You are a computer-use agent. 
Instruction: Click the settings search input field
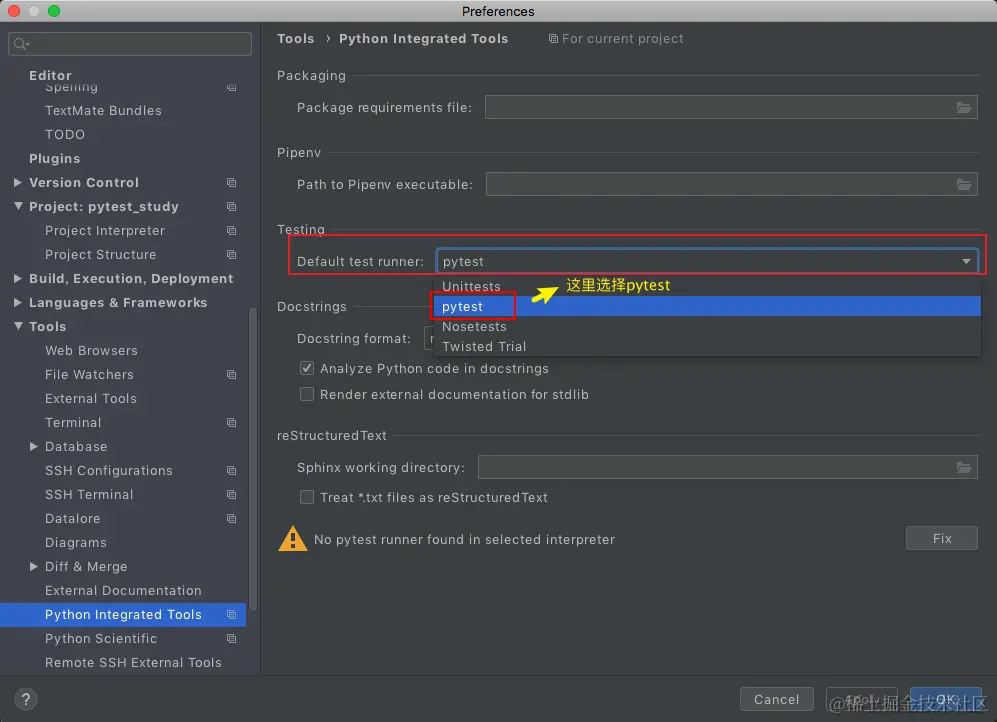pos(130,44)
